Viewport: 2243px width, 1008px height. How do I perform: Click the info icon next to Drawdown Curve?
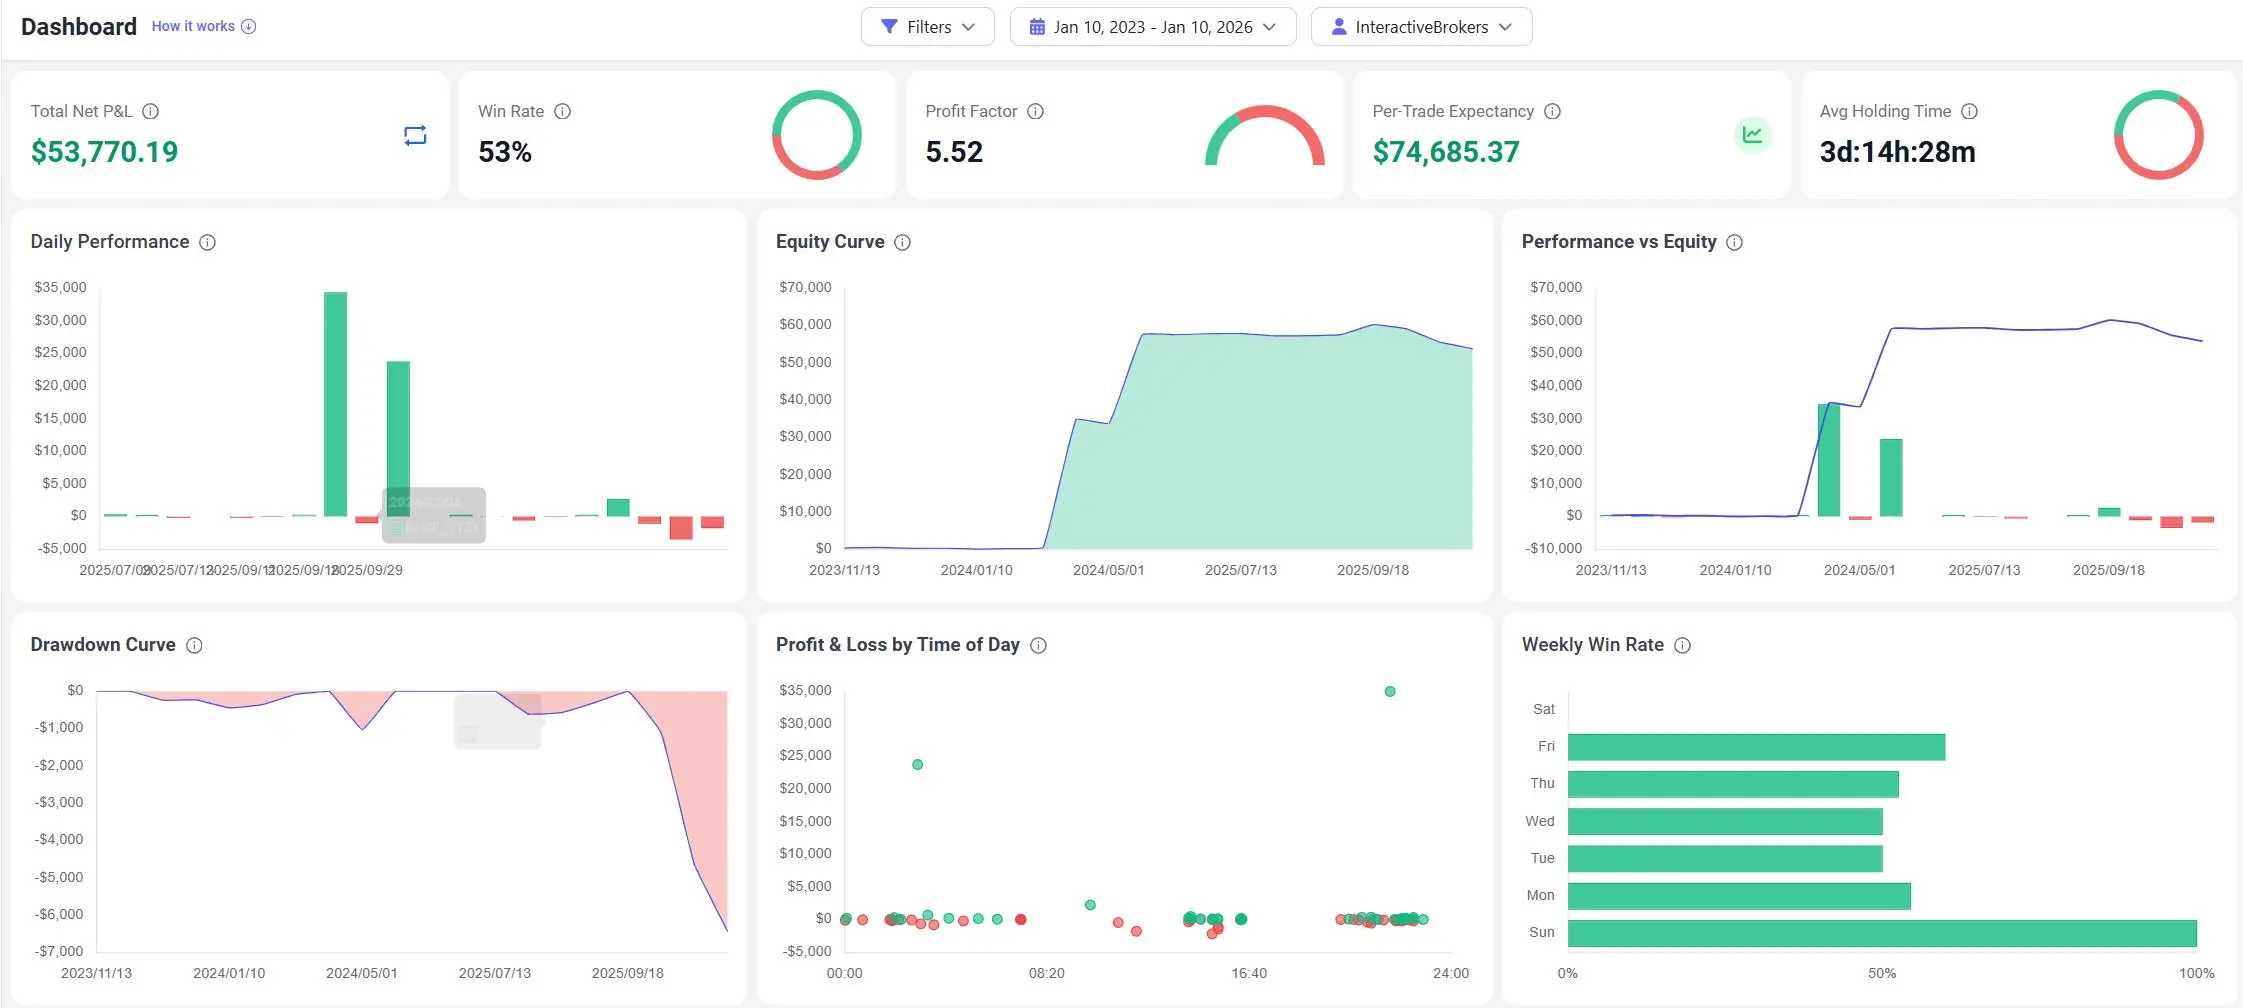[x=194, y=645]
